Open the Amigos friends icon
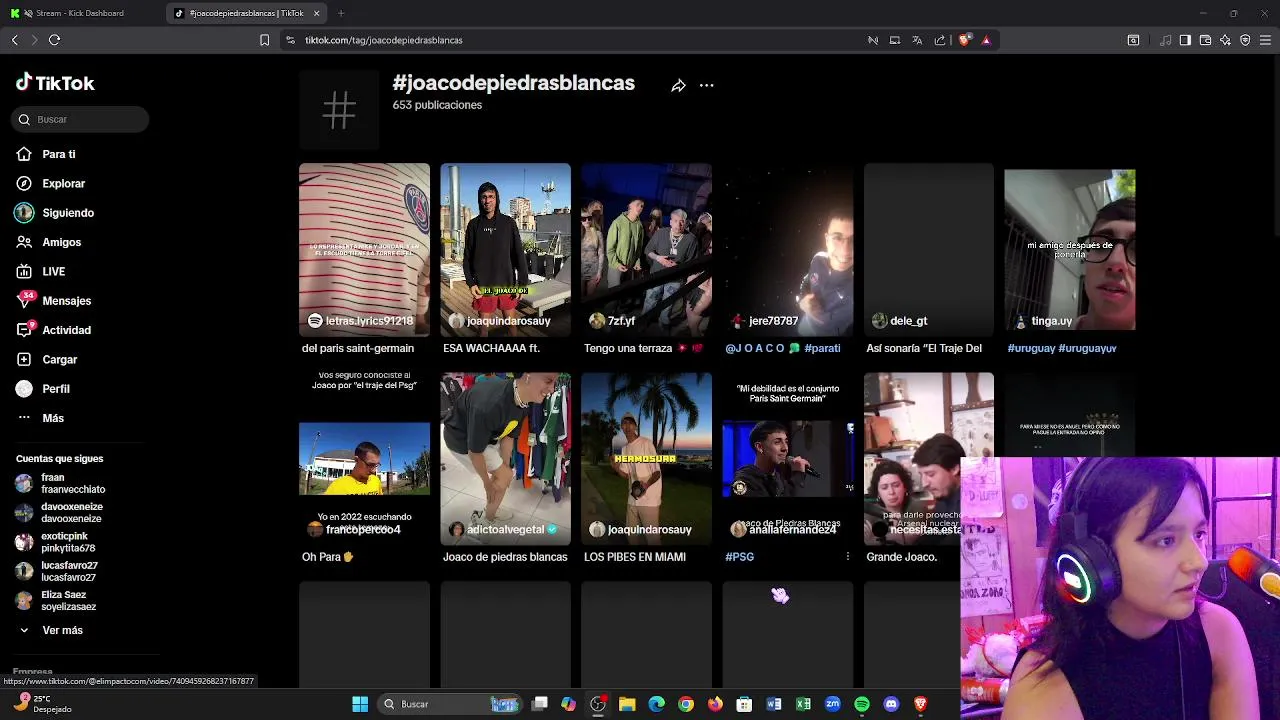This screenshot has height=720, width=1280. coord(24,242)
